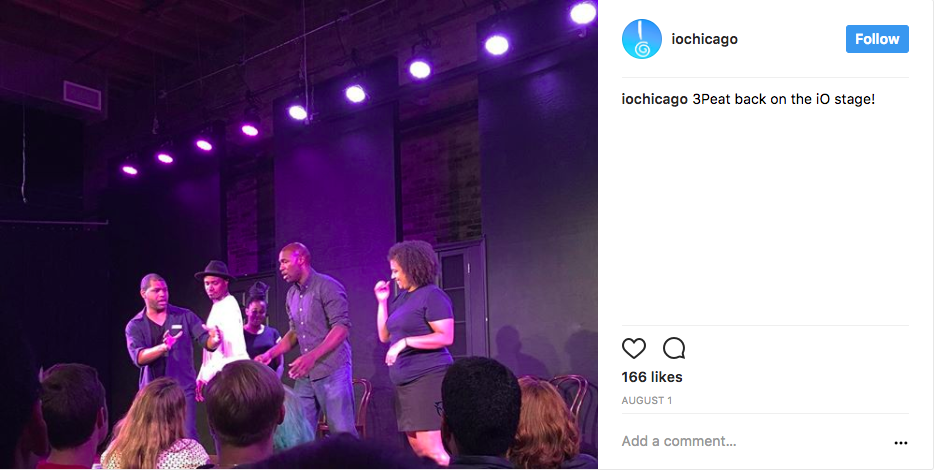Follow the iochicago account
Viewport: 934px width, 470px height.
coord(877,39)
